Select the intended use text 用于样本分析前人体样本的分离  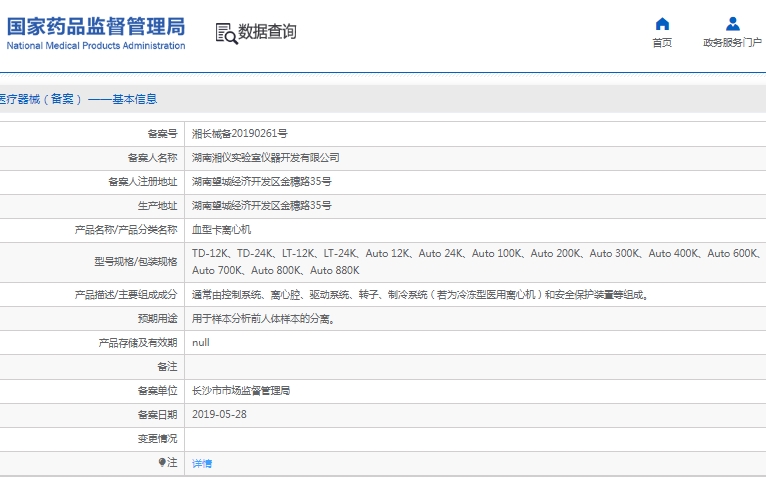click(x=263, y=319)
